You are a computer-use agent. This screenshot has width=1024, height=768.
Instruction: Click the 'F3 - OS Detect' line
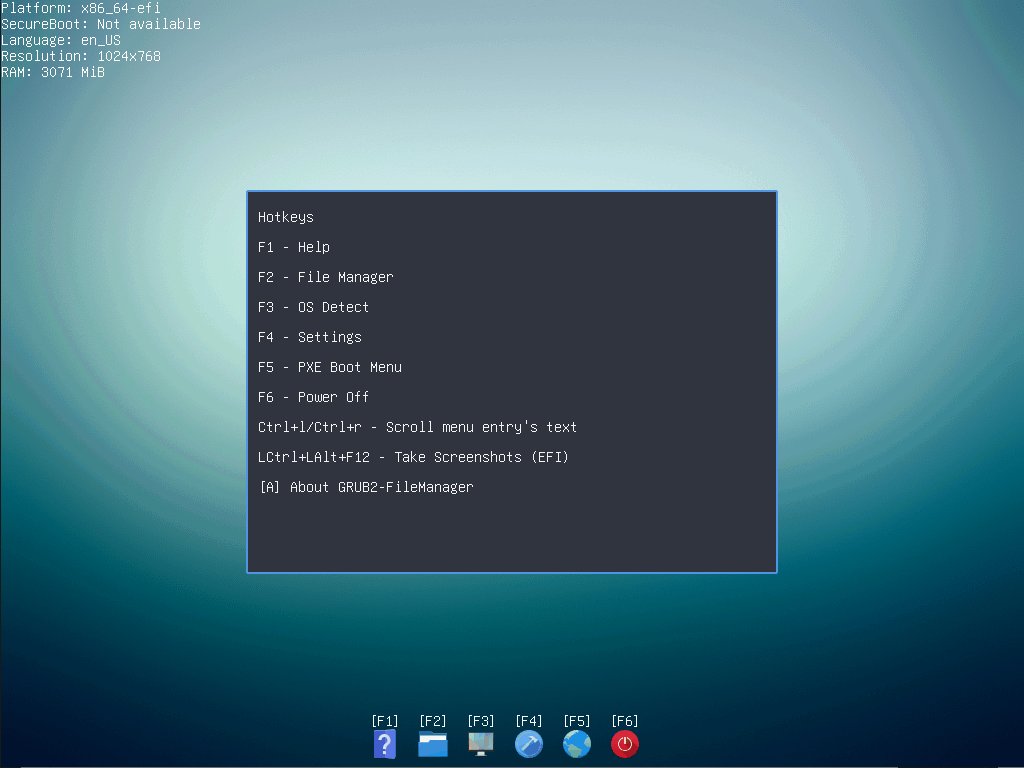(313, 307)
